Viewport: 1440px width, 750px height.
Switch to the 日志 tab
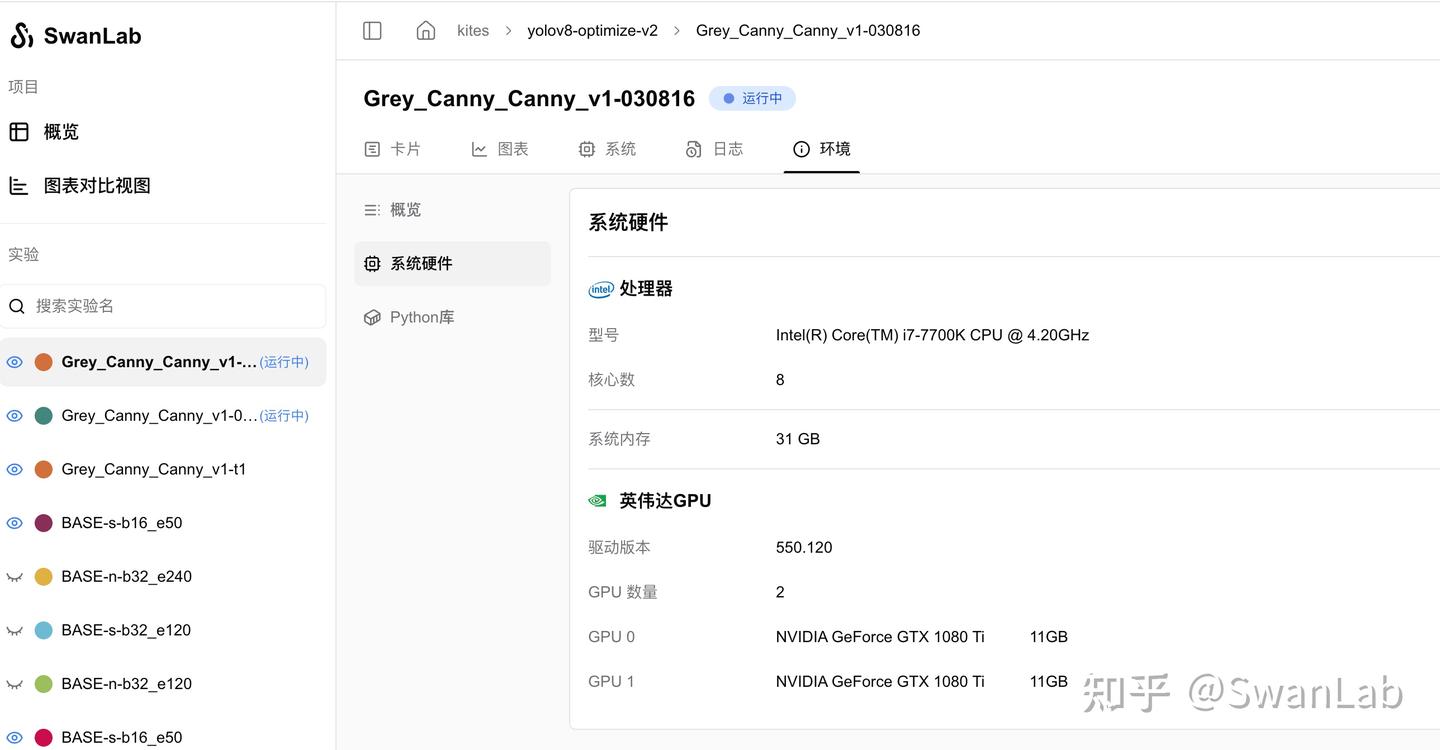[x=714, y=149]
